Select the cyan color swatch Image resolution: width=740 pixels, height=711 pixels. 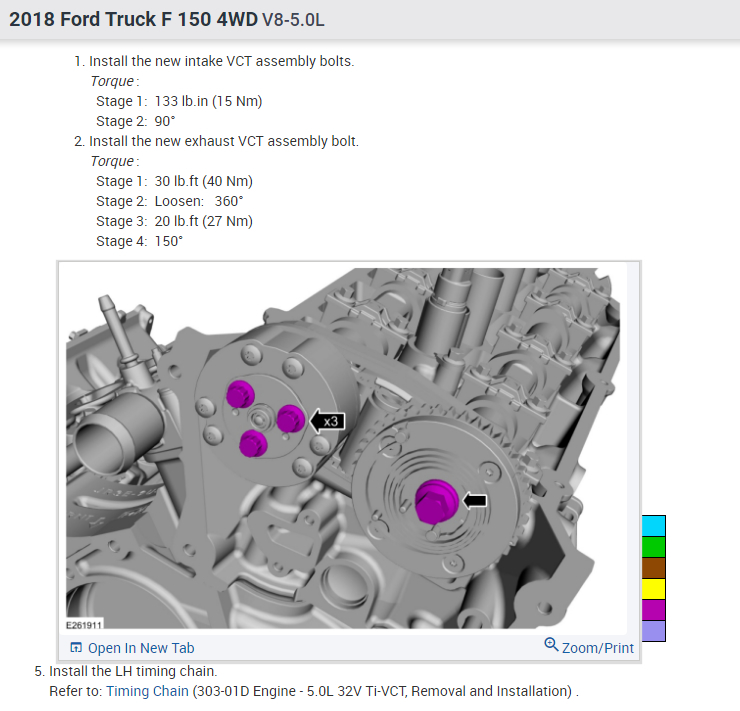coord(654,526)
